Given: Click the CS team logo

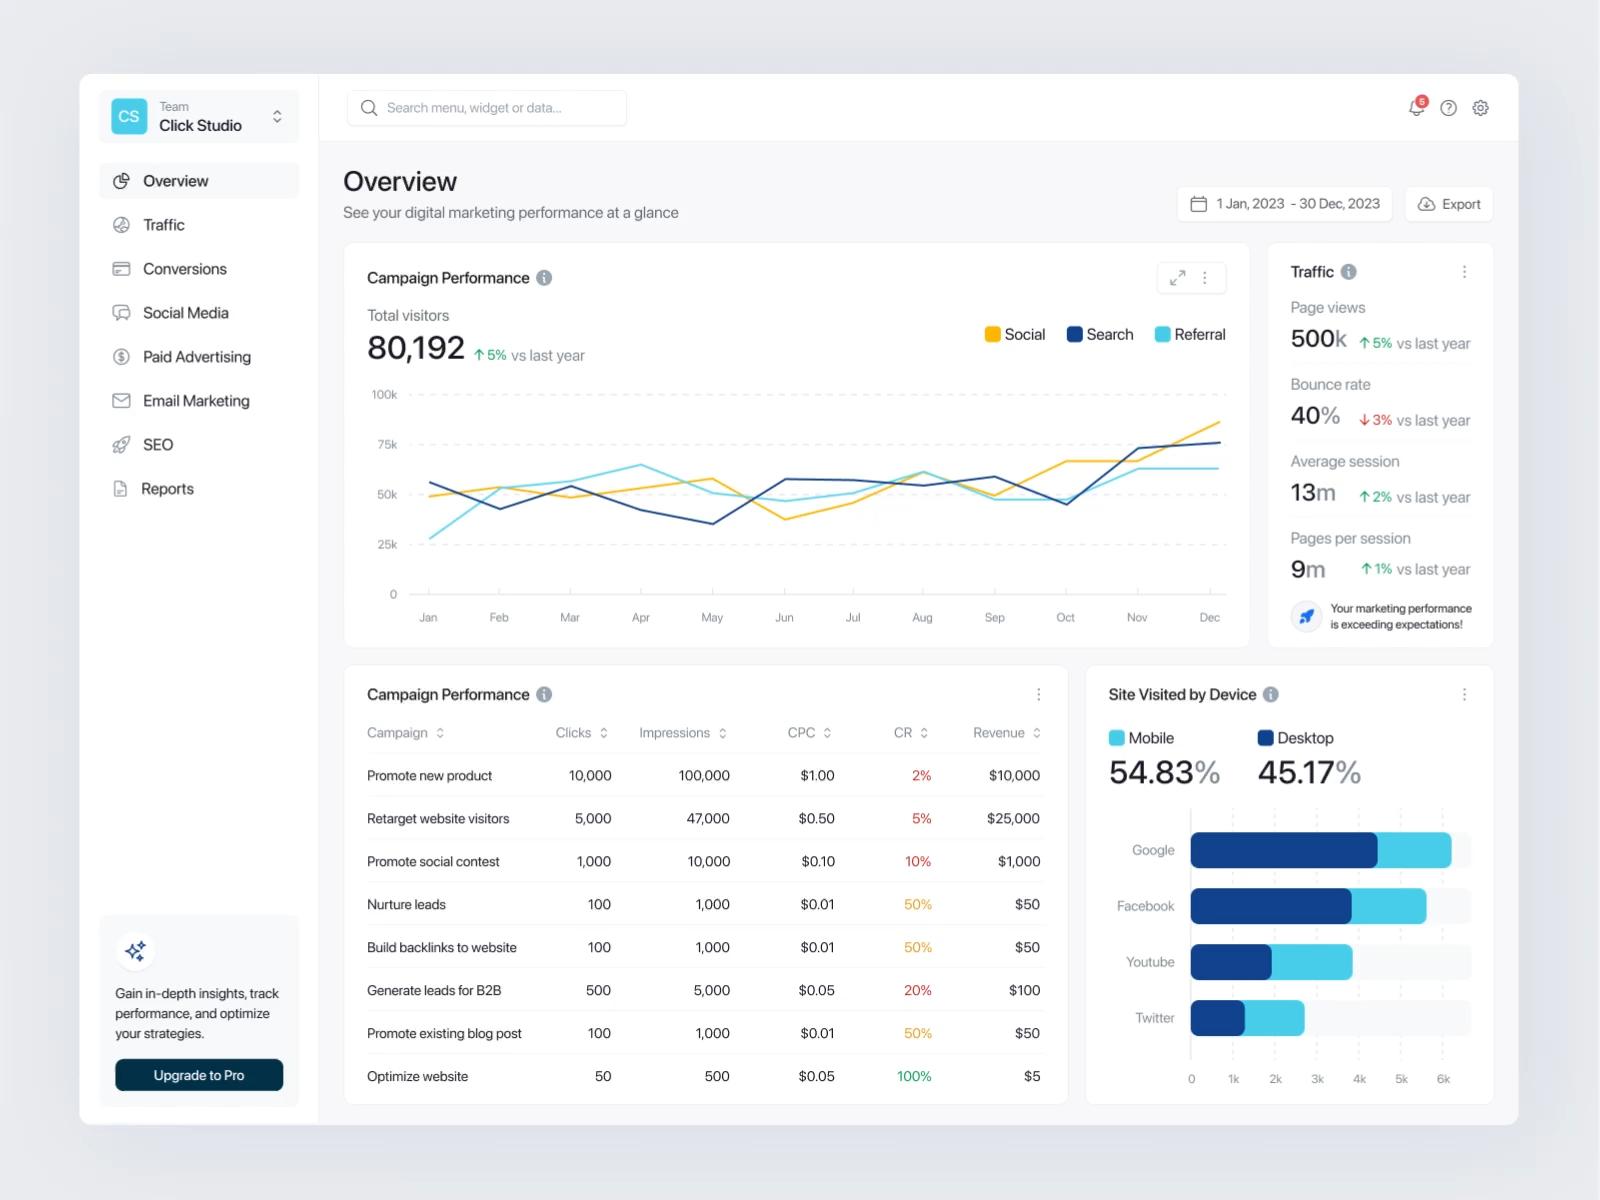Looking at the screenshot, I should (x=129, y=116).
